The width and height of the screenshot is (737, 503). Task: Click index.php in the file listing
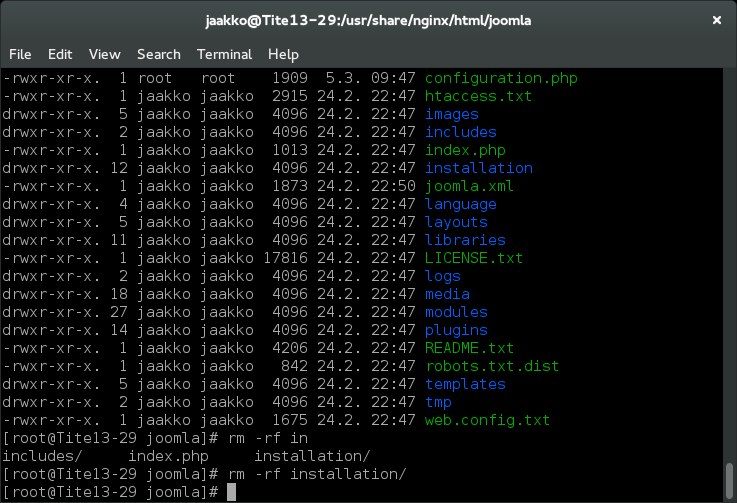[x=465, y=150]
